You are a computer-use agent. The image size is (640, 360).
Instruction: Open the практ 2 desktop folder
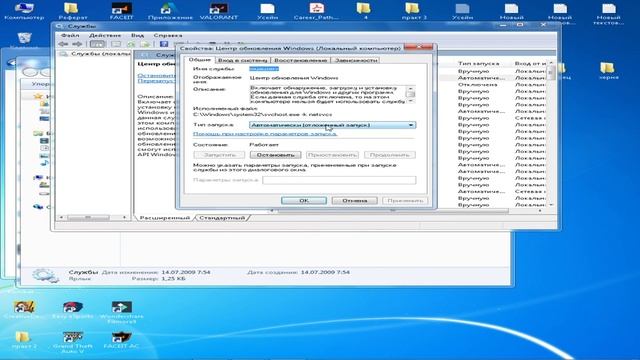point(24,340)
